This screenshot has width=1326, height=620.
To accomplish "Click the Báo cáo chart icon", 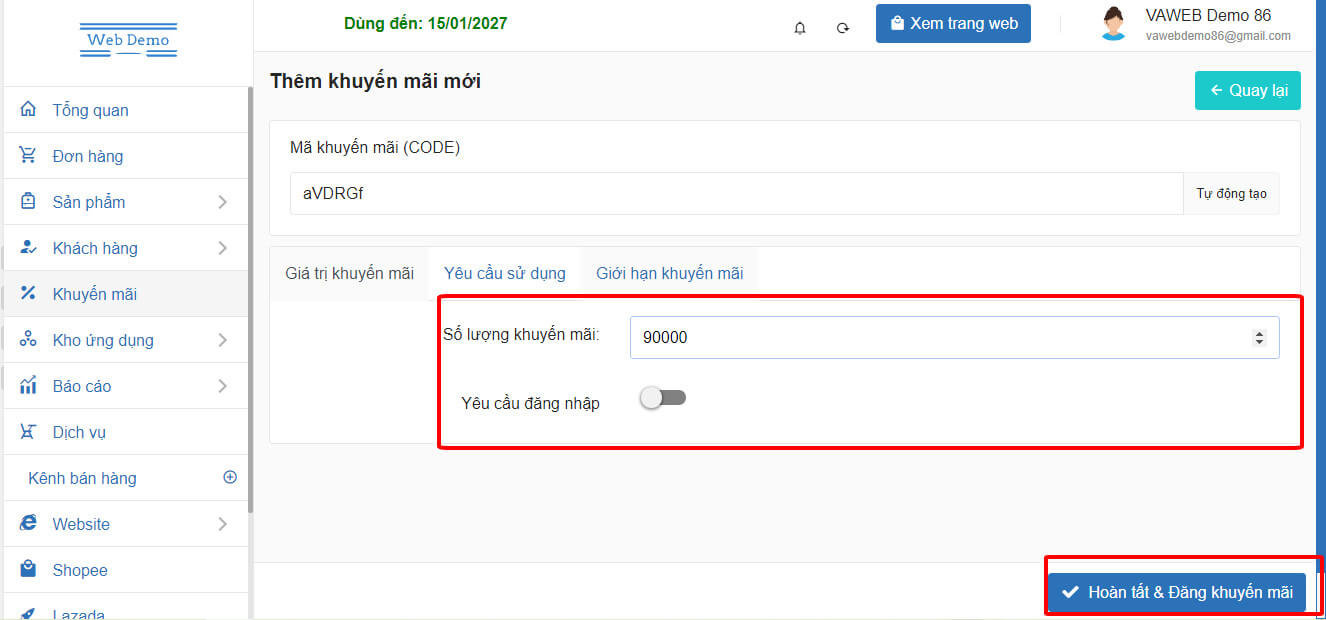I will pos(28,386).
